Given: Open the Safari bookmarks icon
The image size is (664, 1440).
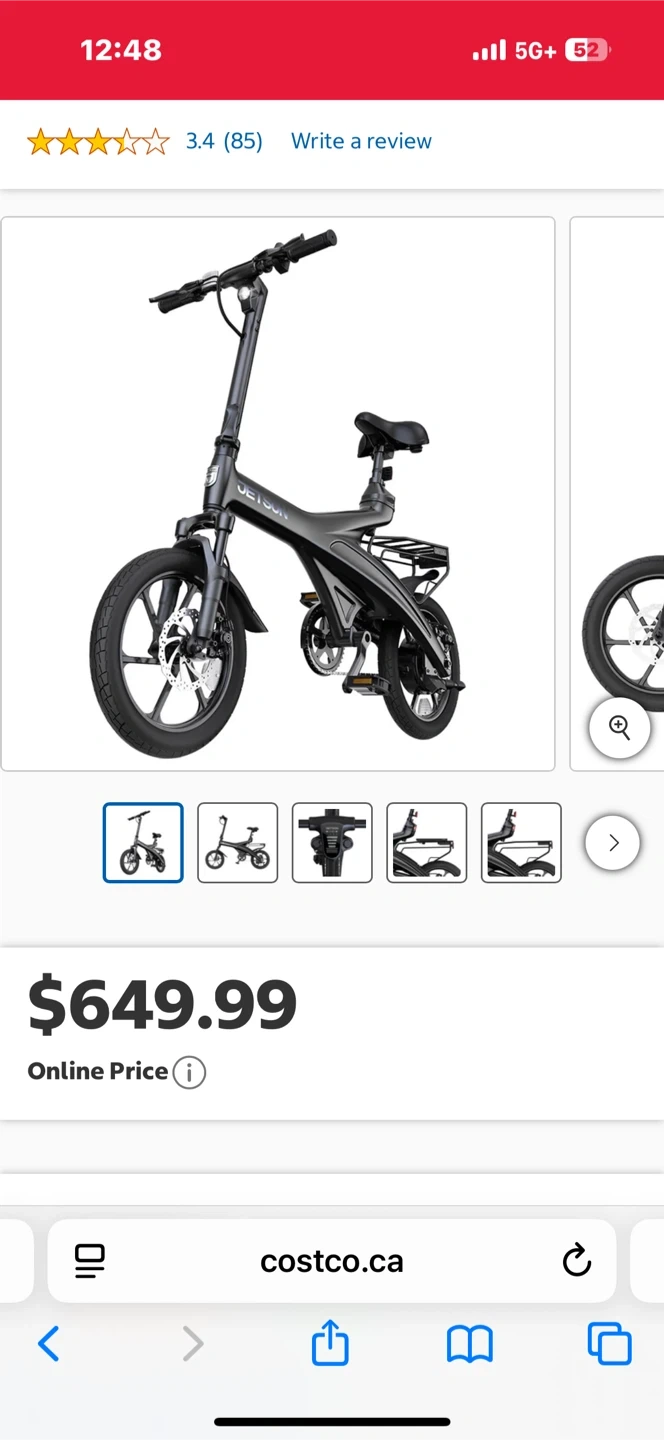Looking at the screenshot, I should coord(470,1345).
